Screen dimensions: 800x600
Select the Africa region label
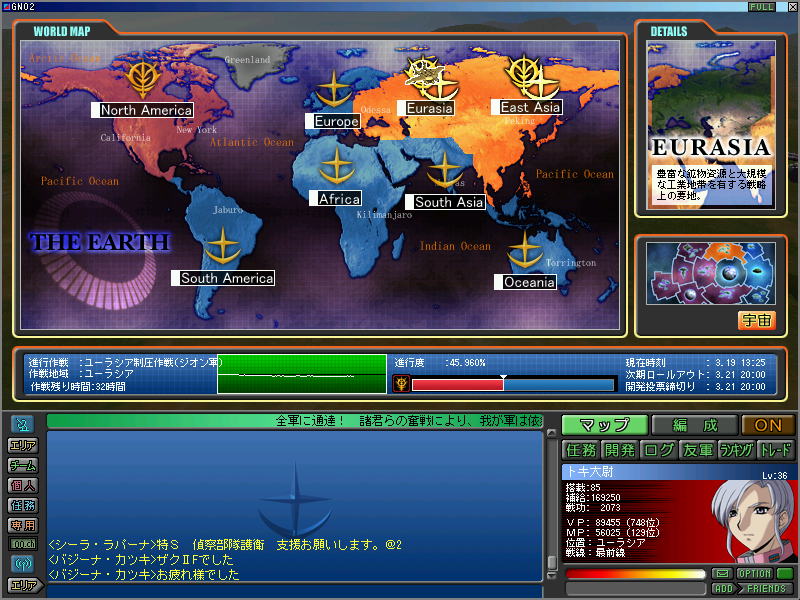tap(336, 198)
